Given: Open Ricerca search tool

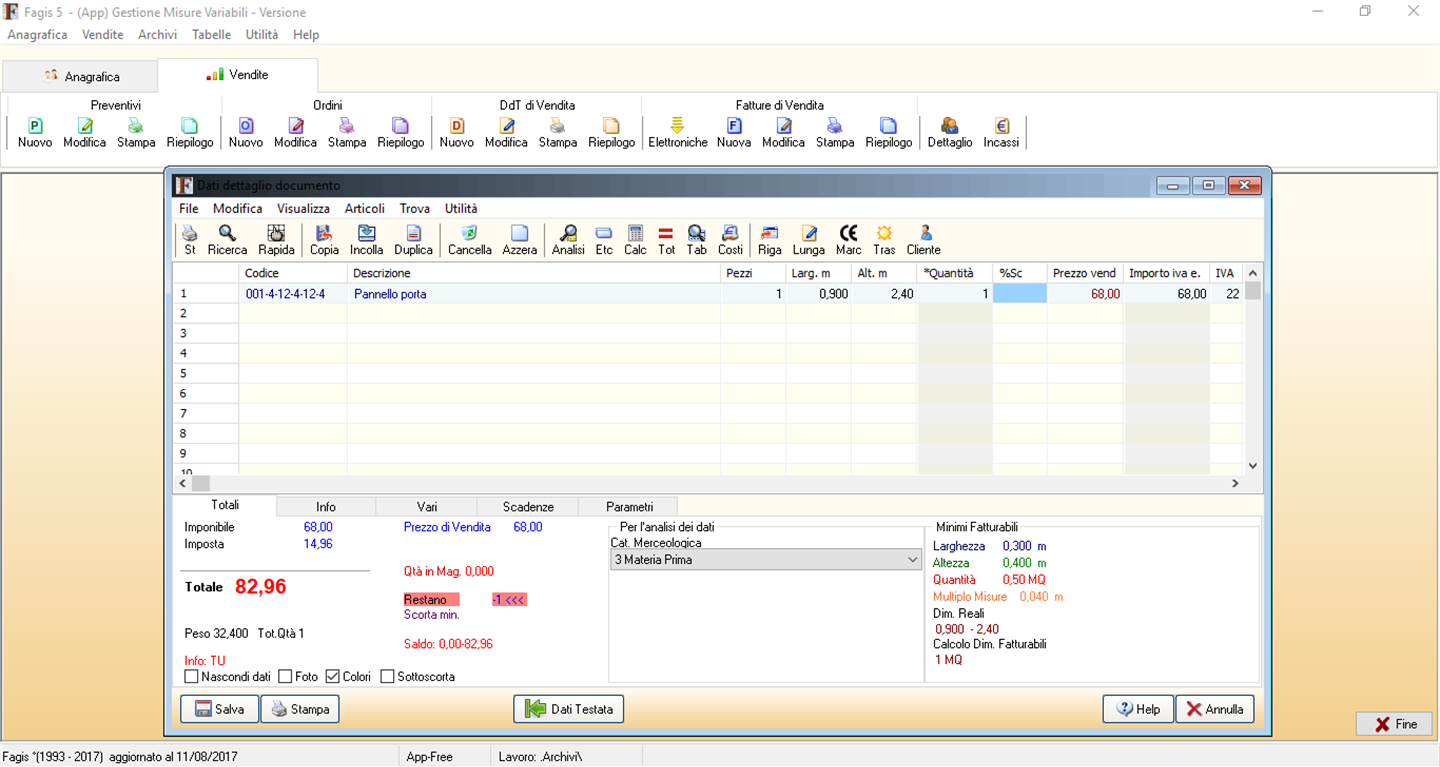Looking at the screenshot, I should point(227,240).
